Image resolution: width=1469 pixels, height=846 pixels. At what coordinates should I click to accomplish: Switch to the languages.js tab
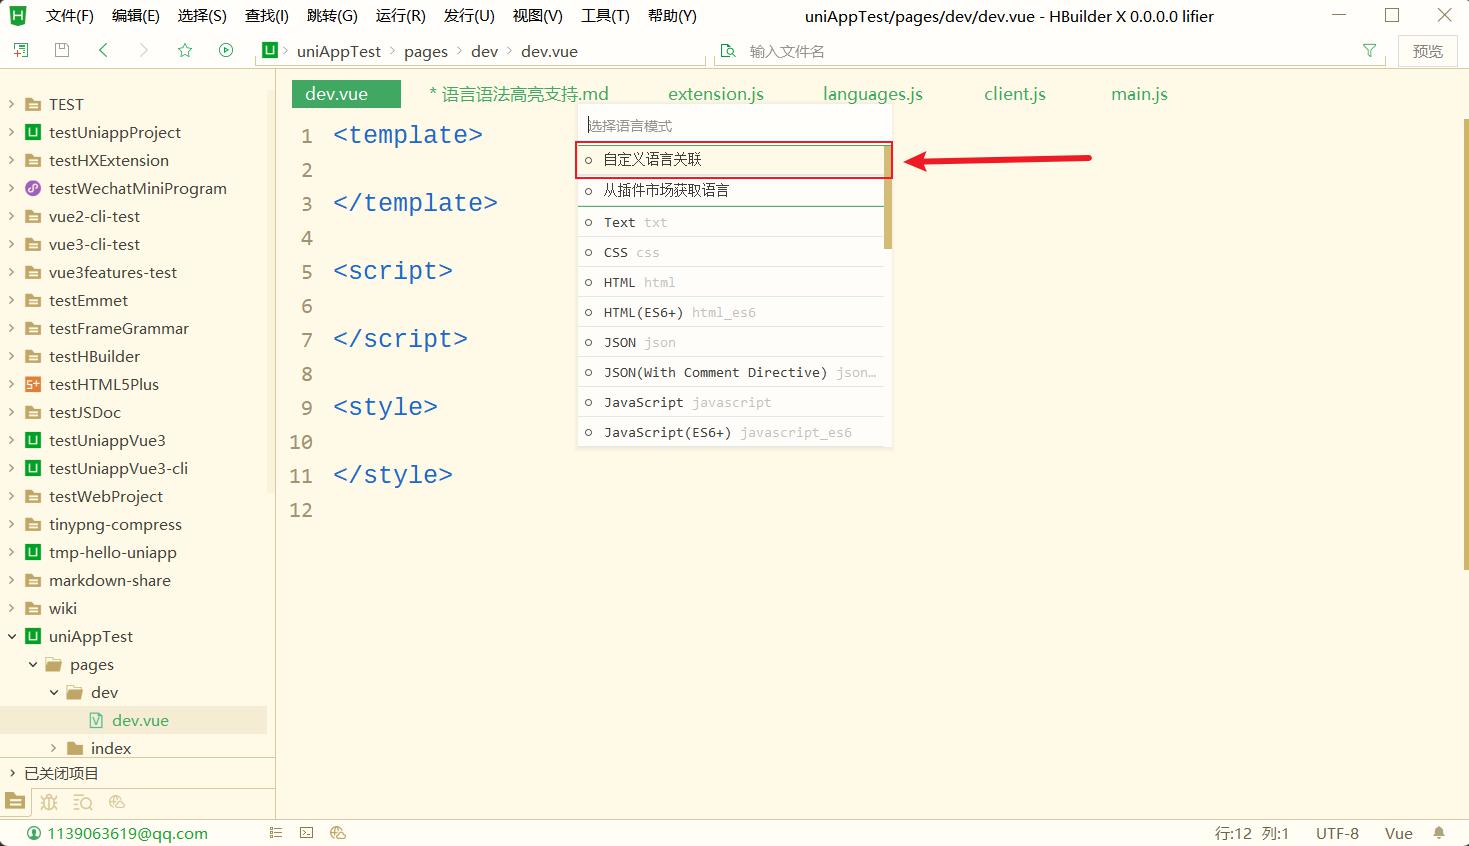coord(873,94)
